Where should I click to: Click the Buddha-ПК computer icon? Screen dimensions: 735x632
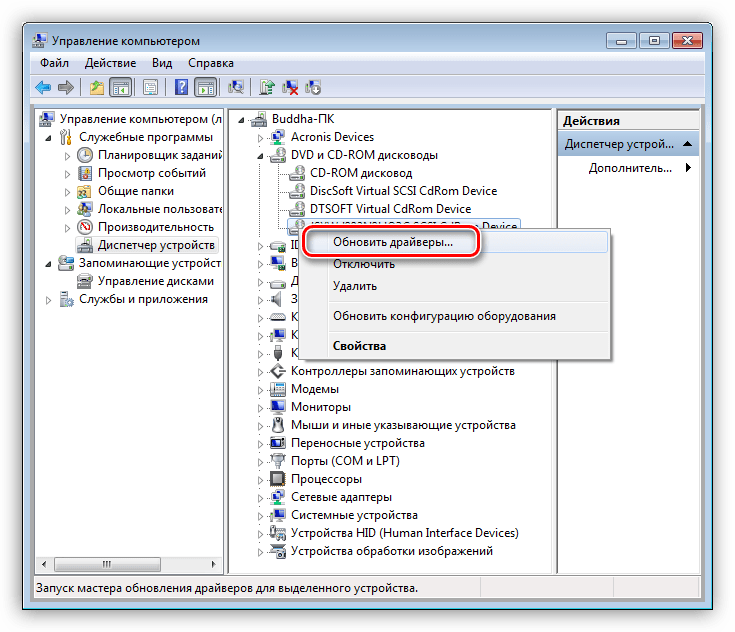tap(259, 119)
